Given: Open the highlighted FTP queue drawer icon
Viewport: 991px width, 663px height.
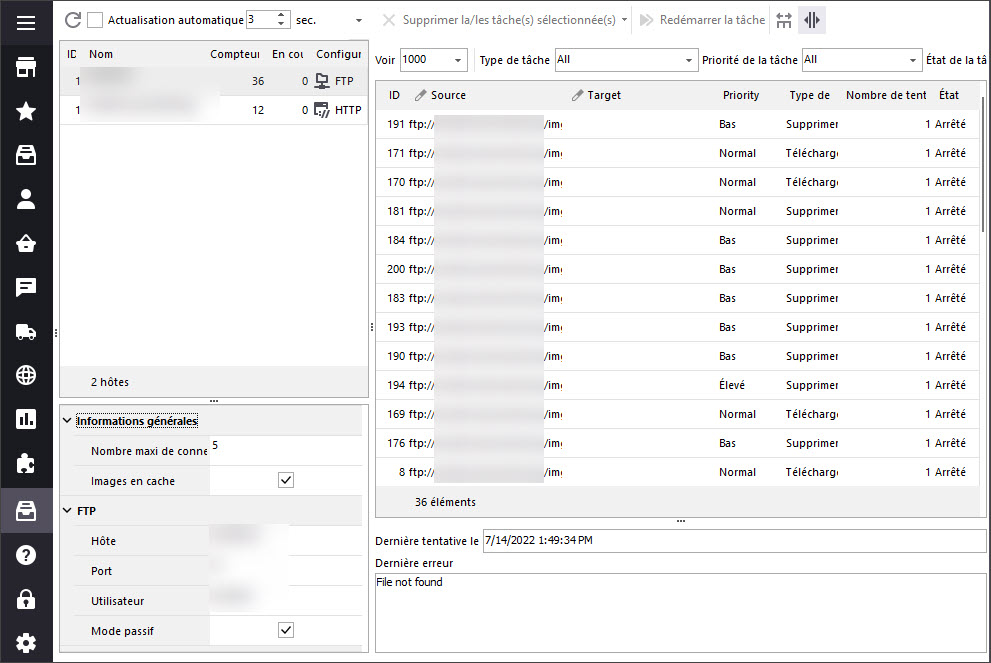Looking at the screenshot, I should coord(26,511).
